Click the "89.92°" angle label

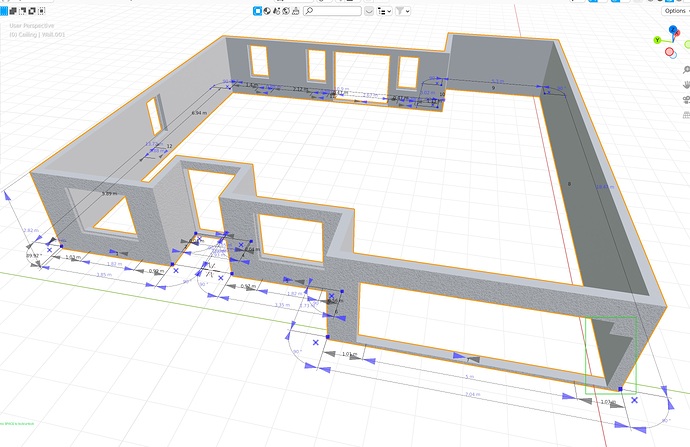[x=34, y=256]
